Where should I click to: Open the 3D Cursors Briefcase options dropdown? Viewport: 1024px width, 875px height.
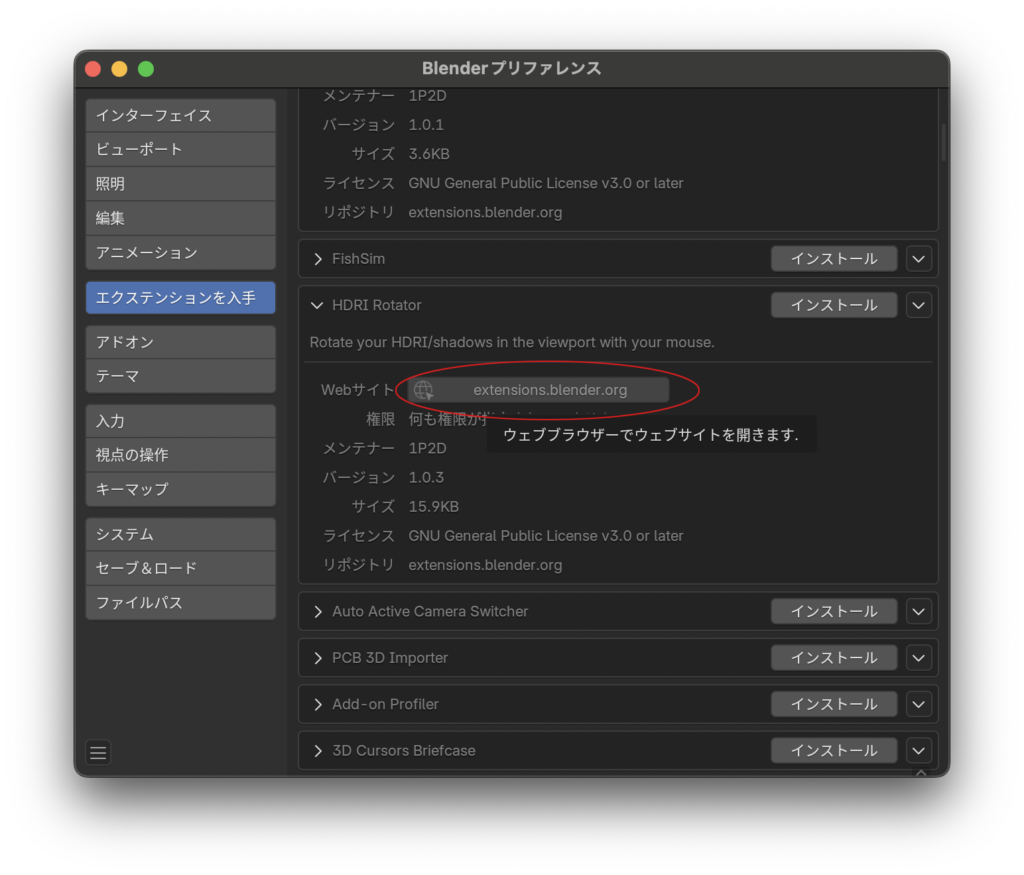coord(919,751)
